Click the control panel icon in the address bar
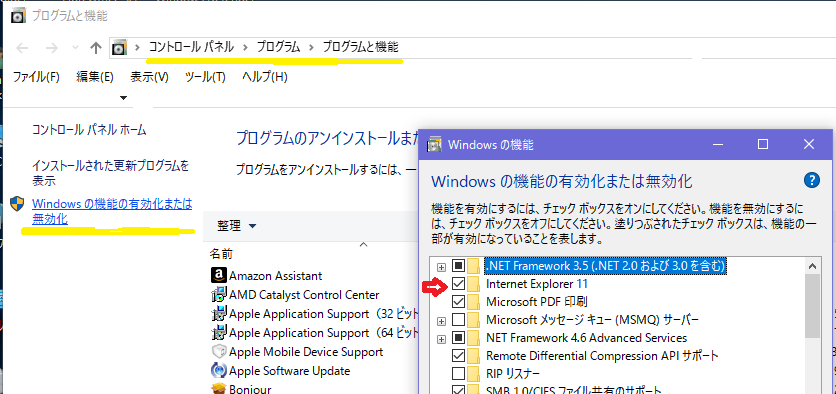The height and width of the screenshot is (394, 836). coord(119,48)
